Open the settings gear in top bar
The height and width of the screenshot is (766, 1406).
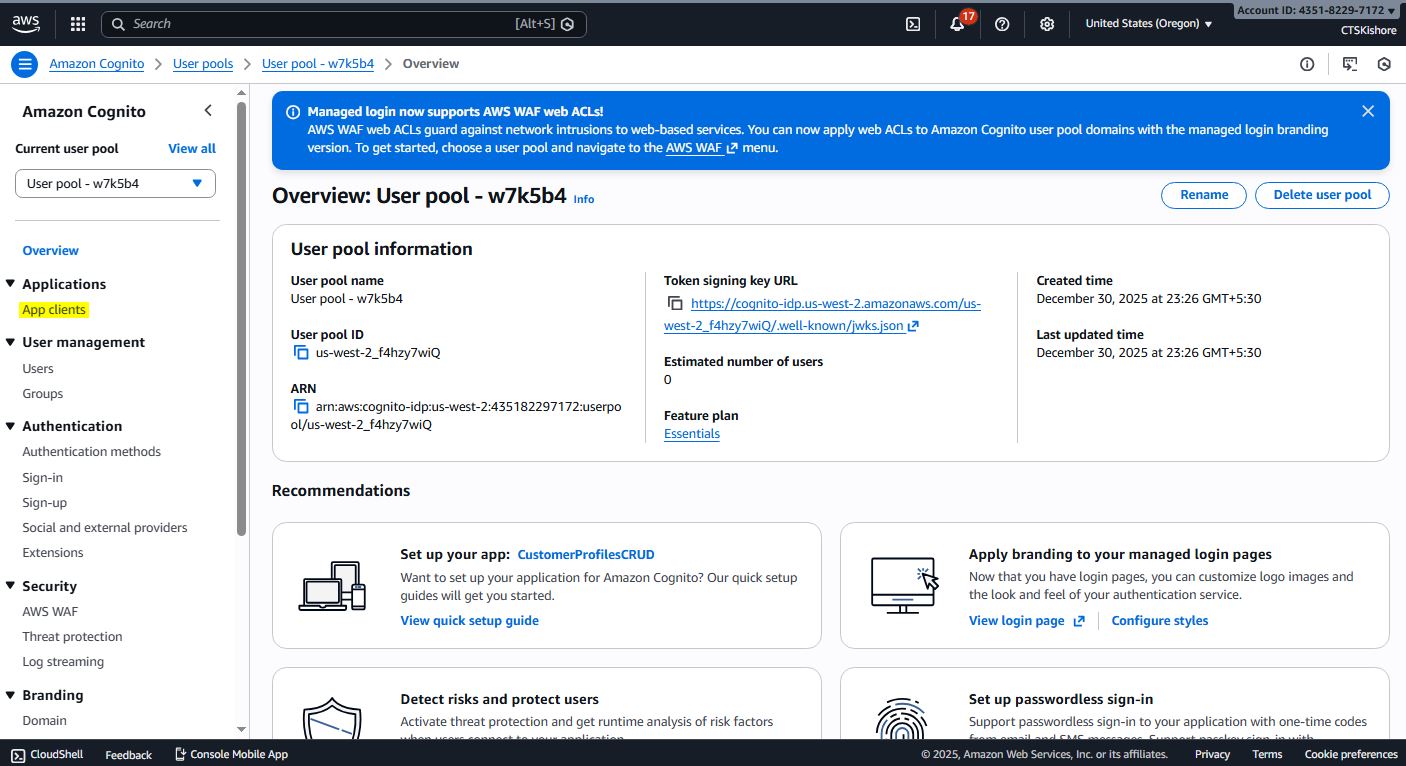pyautogui.click(x=1047, y=24)
